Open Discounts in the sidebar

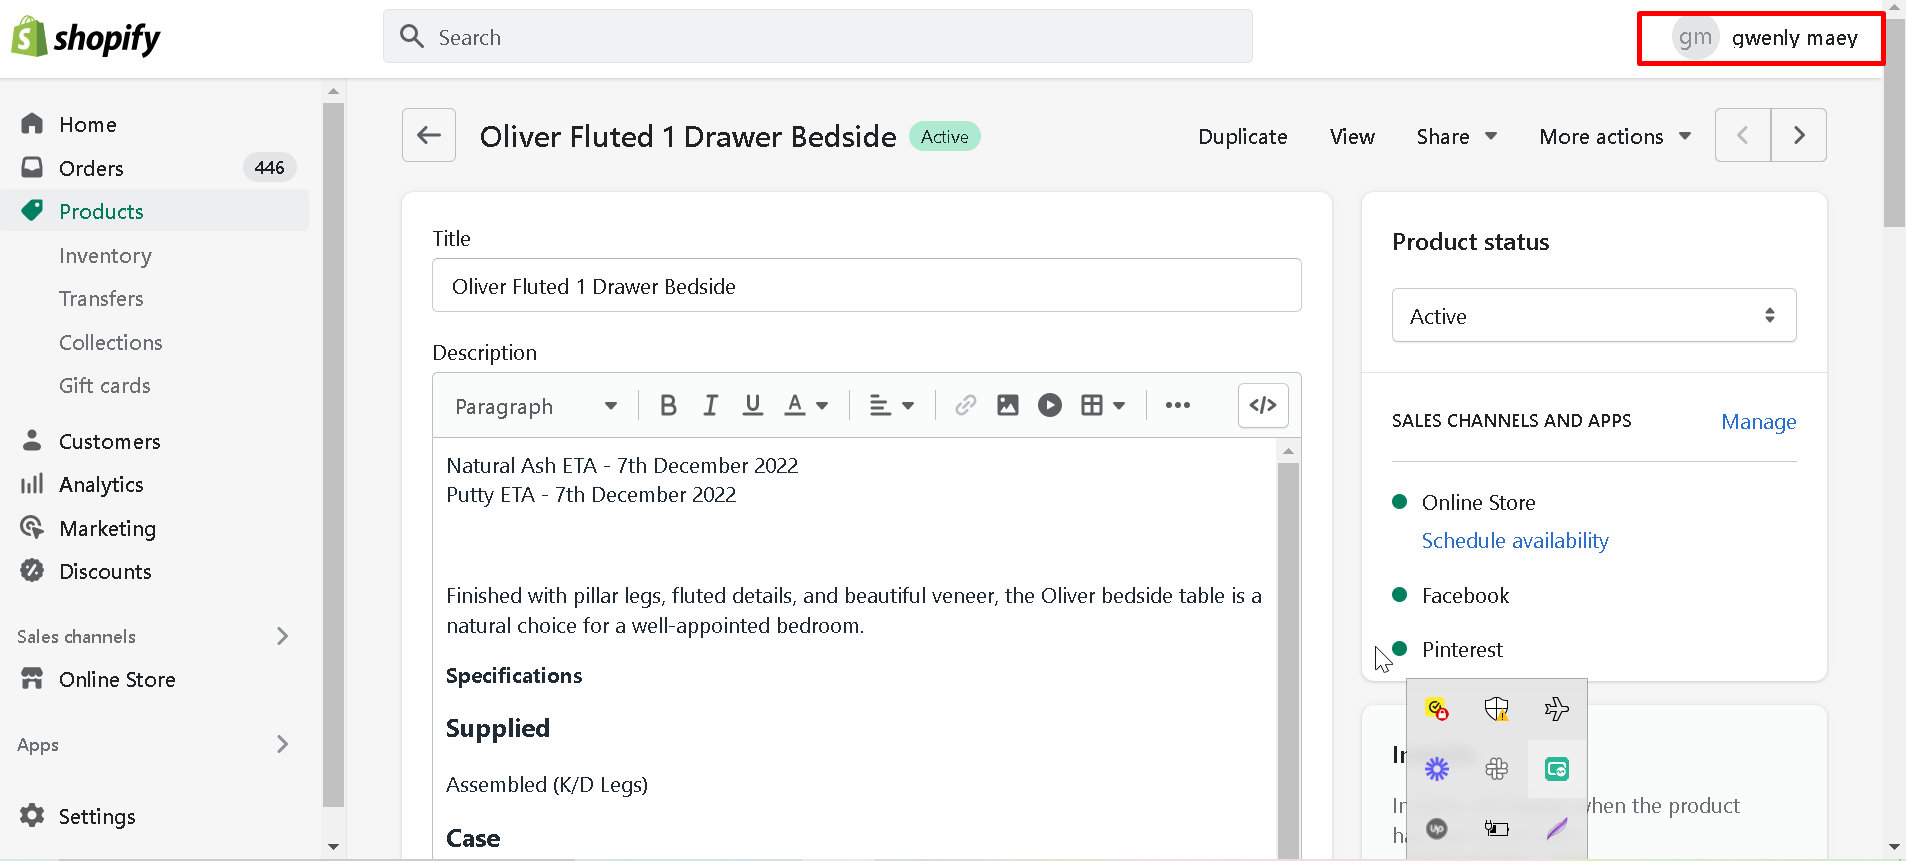coord(105,571)
